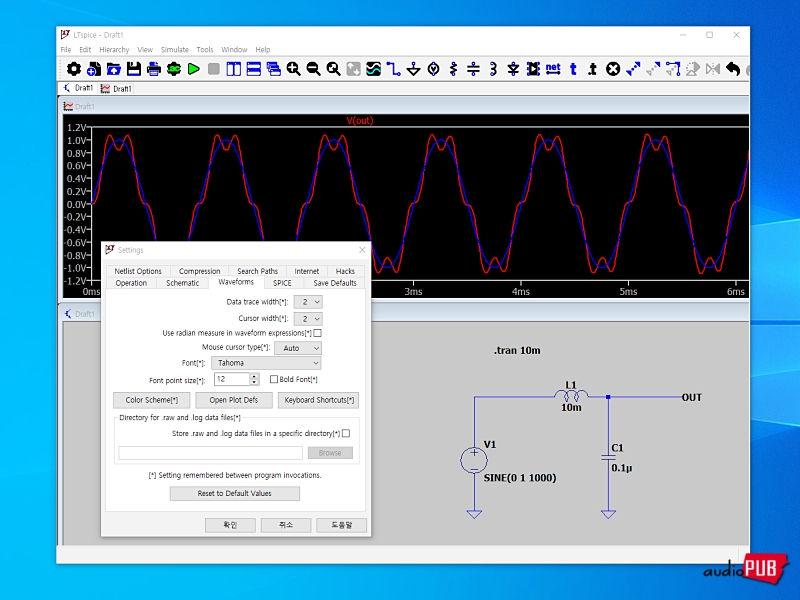This screenshot has width=800, height=600.
Task: Switch to the SPICE settings tab
Action: tap(282, 283)
